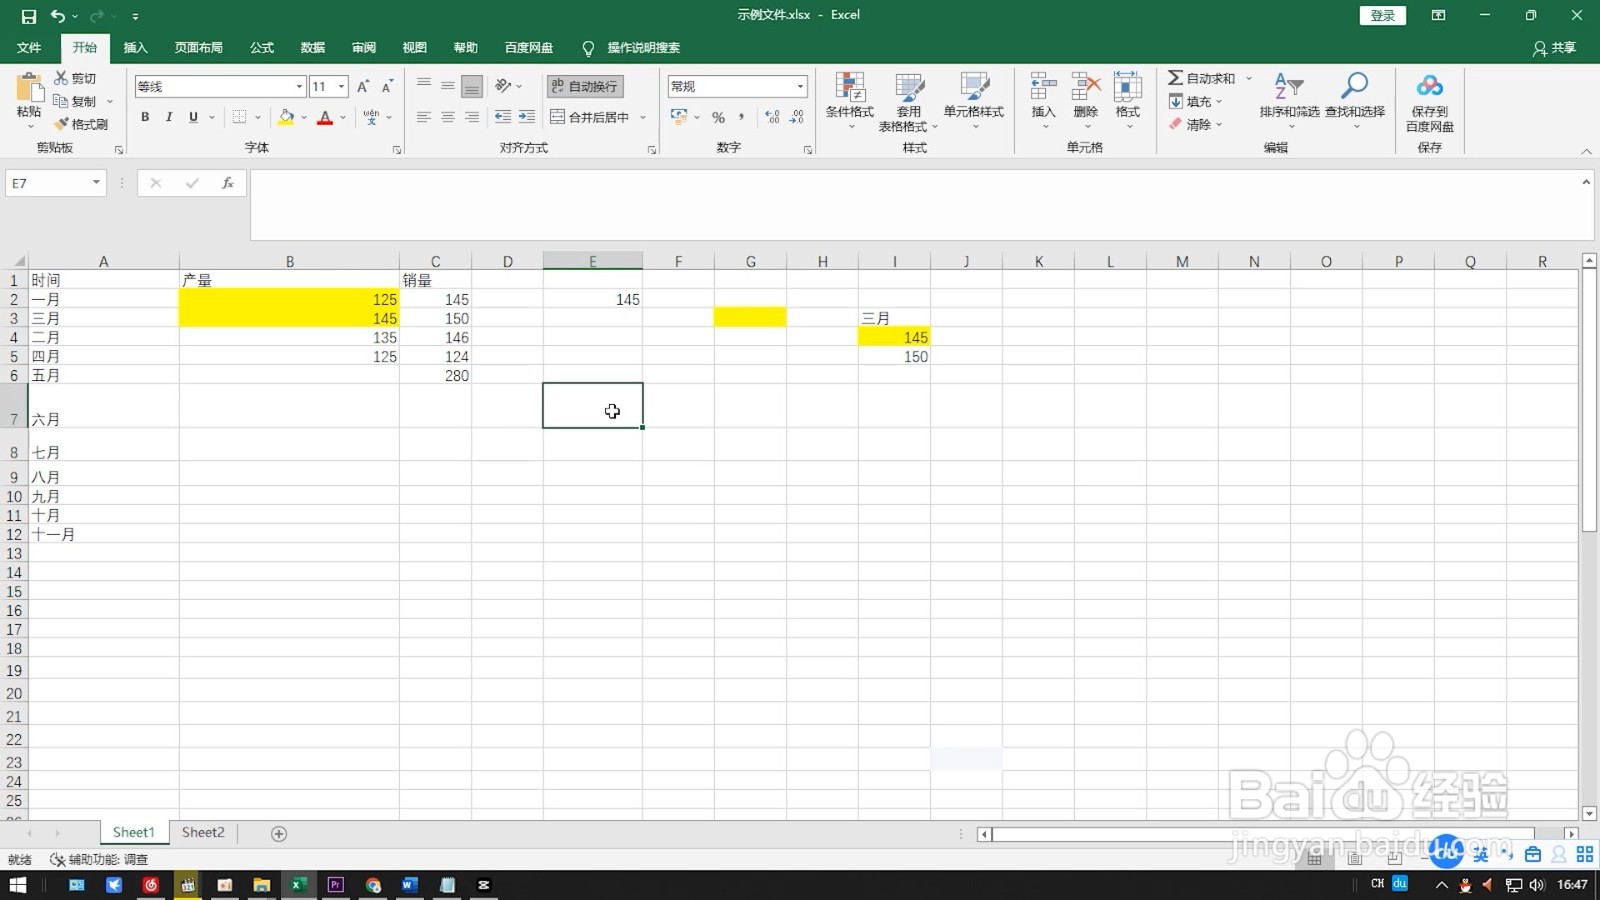Click the phonetic guide (wén) icon
The image size is (1600, 900).
tap(372, 117)
